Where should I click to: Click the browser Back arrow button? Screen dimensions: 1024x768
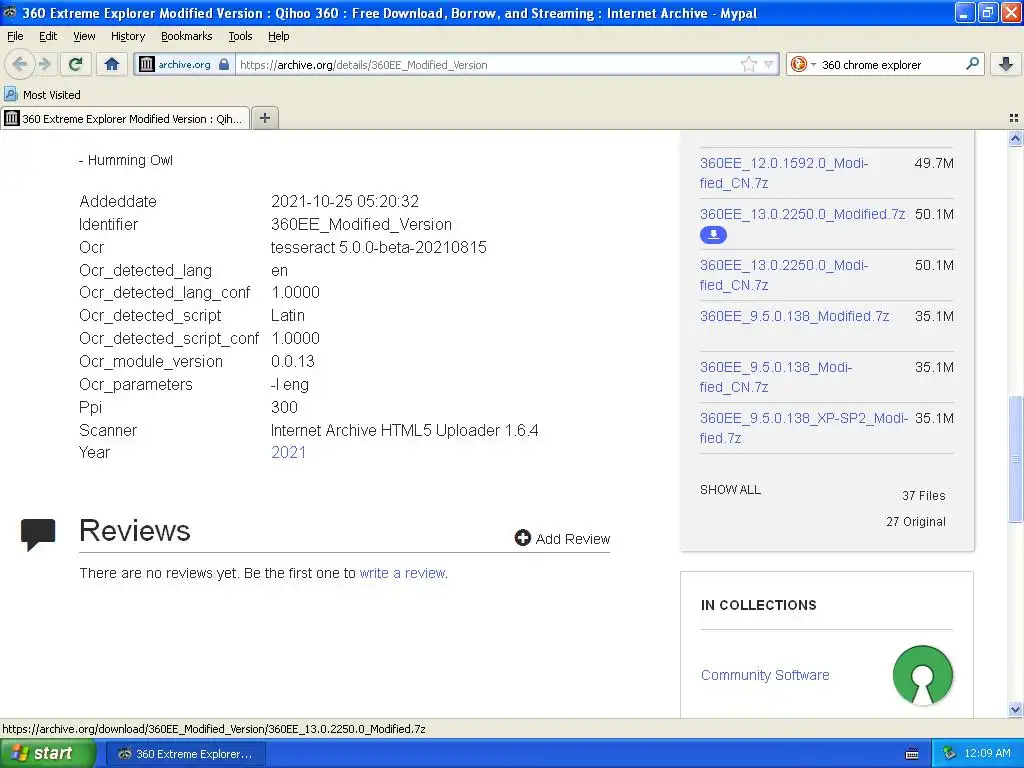coord(19,64)
